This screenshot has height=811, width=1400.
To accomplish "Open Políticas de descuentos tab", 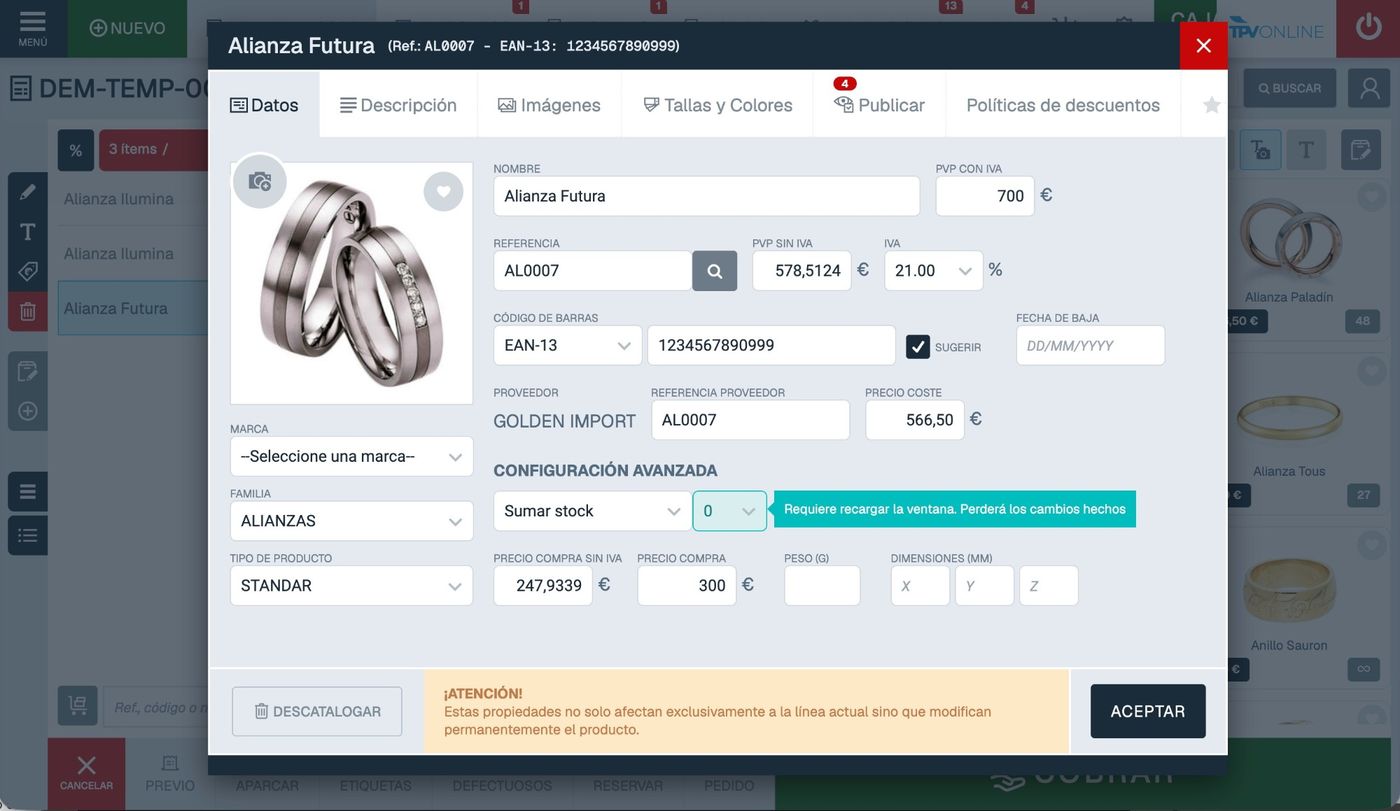I will (1063, 105).
